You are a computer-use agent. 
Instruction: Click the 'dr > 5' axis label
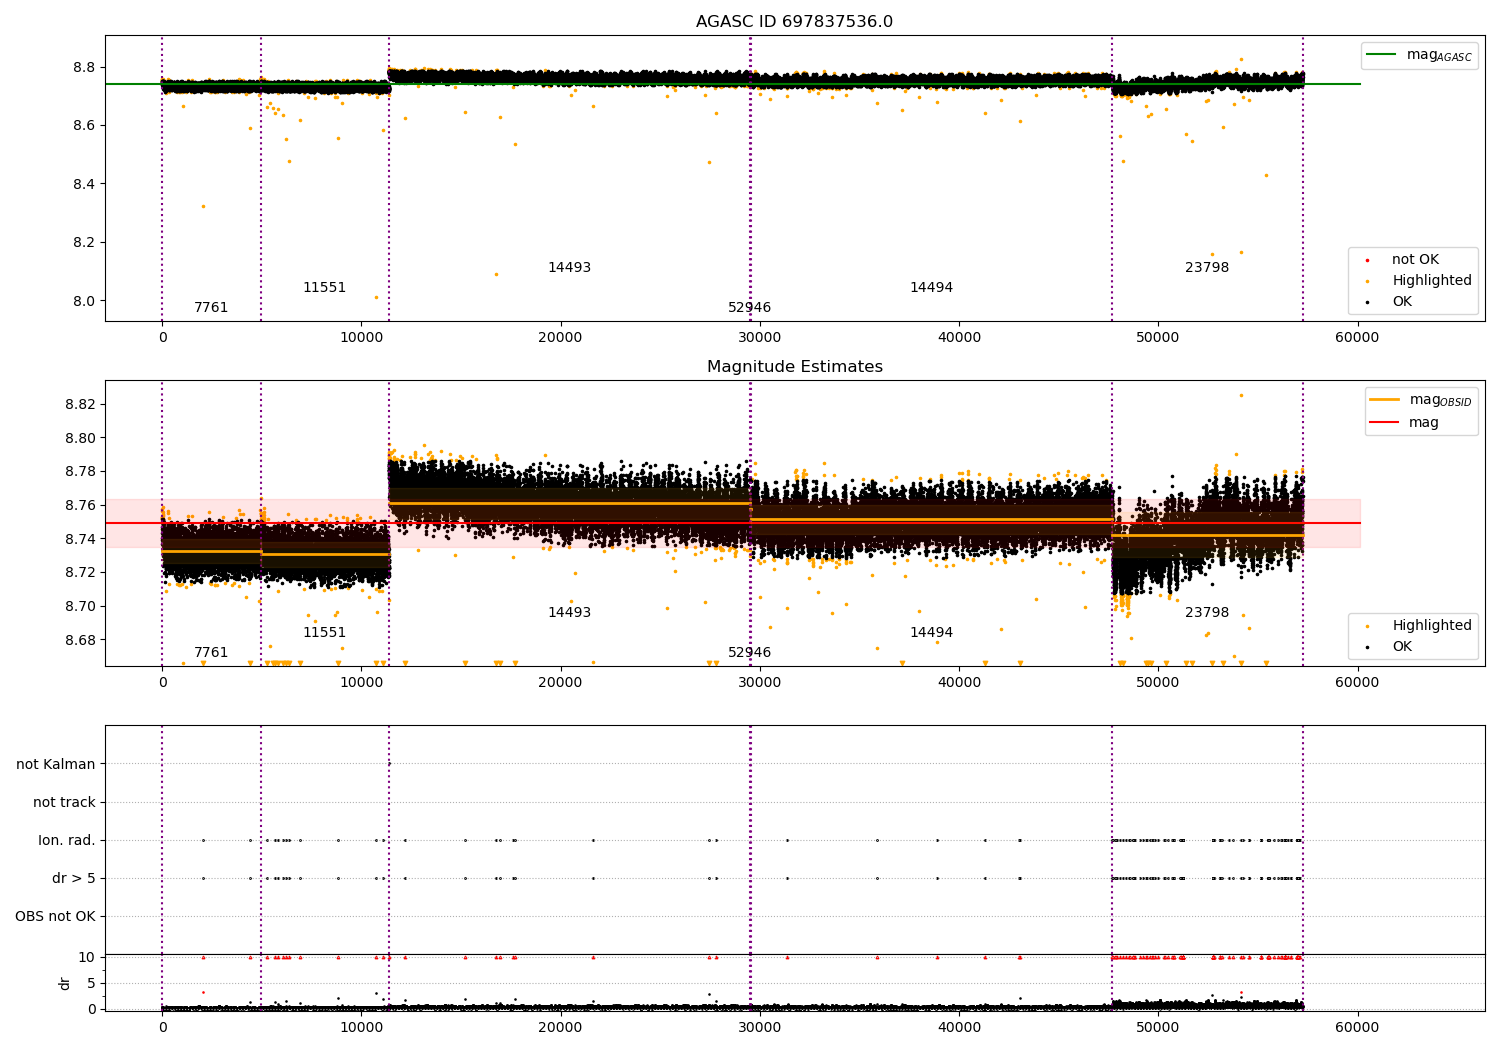pos(74,879)
